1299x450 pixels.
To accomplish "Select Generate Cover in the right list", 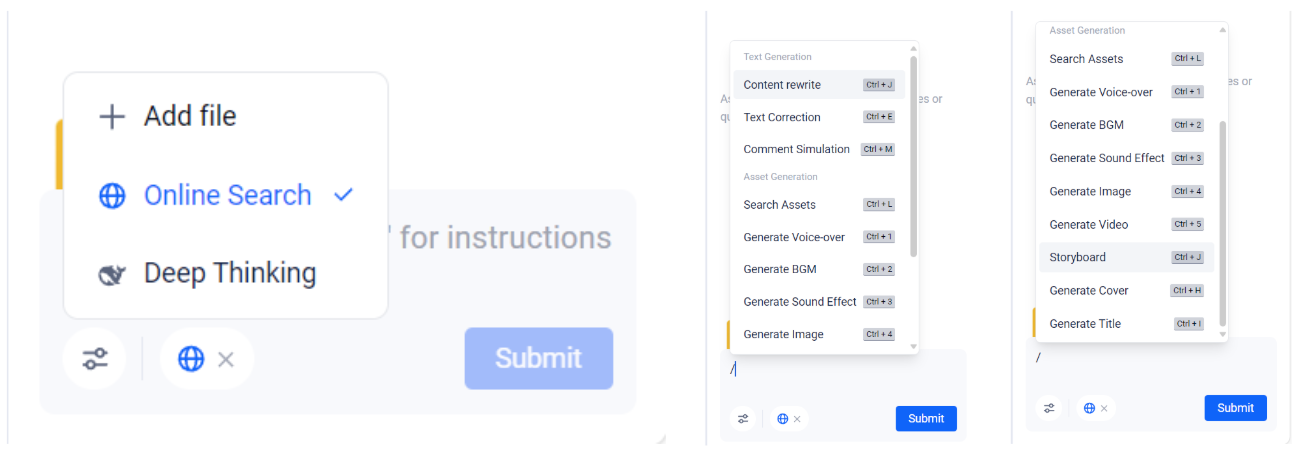I will pos(1088,290).
